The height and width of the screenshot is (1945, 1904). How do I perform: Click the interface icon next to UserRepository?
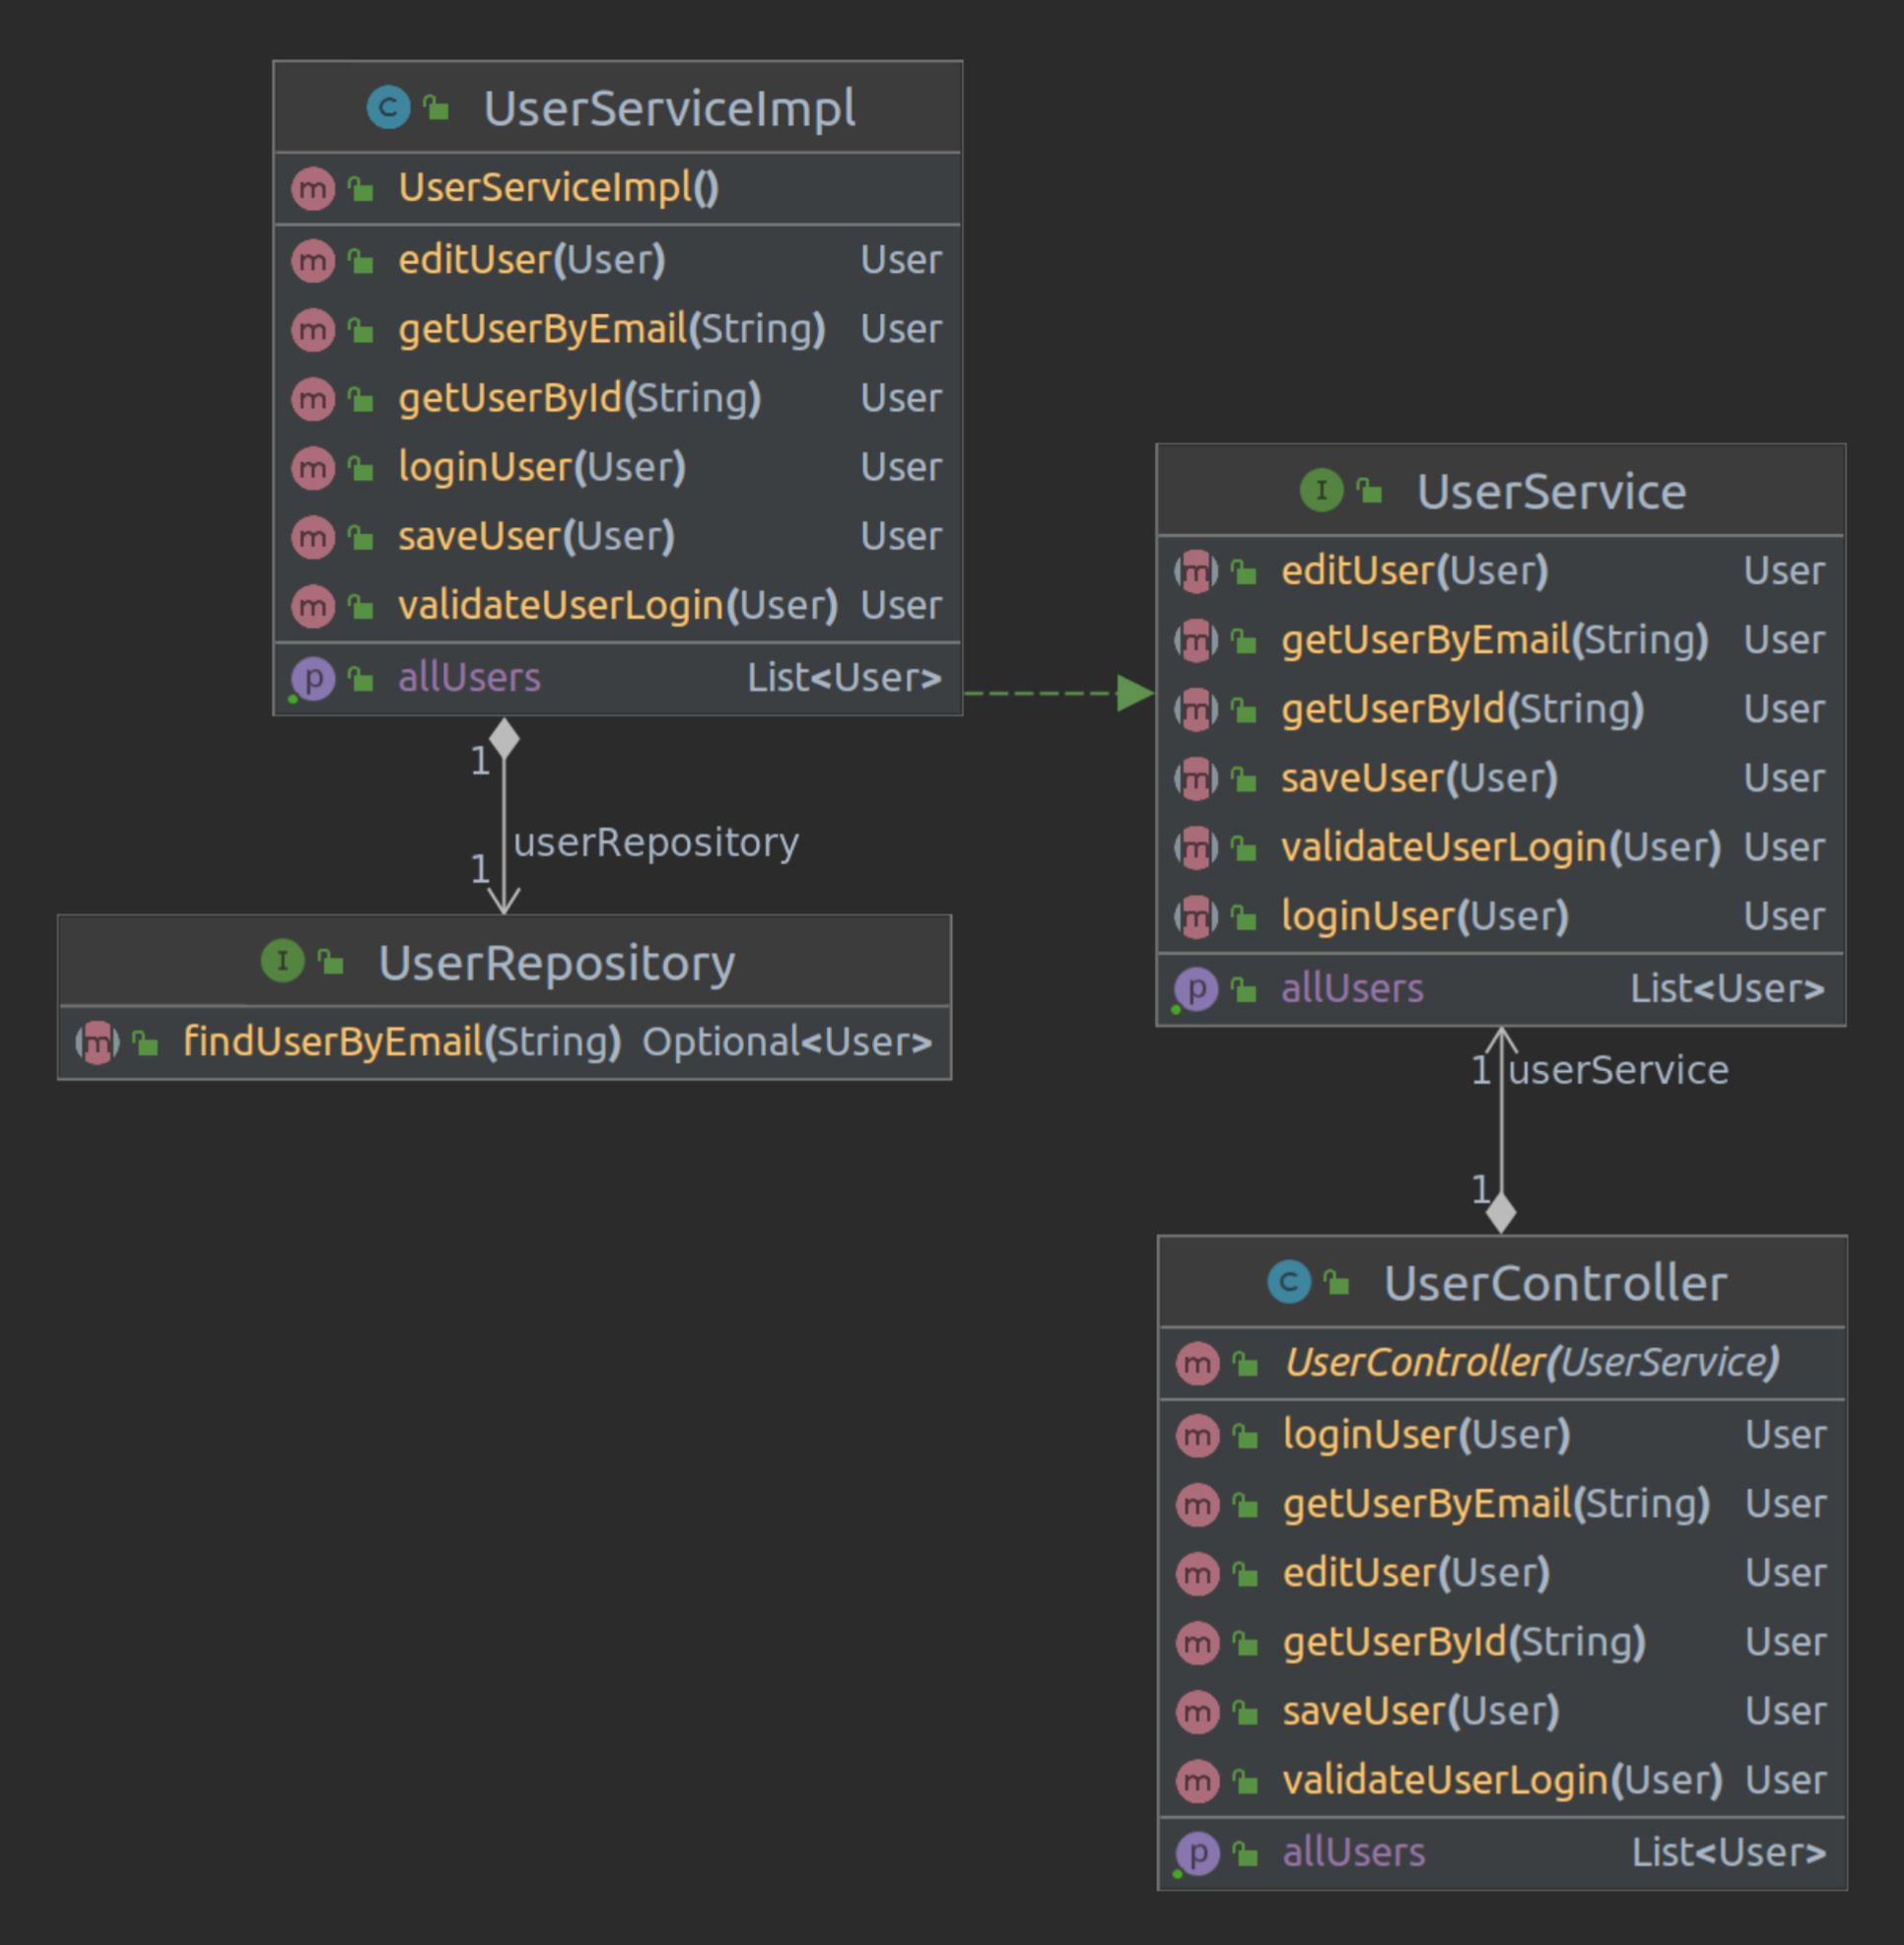tap(282, 961)
